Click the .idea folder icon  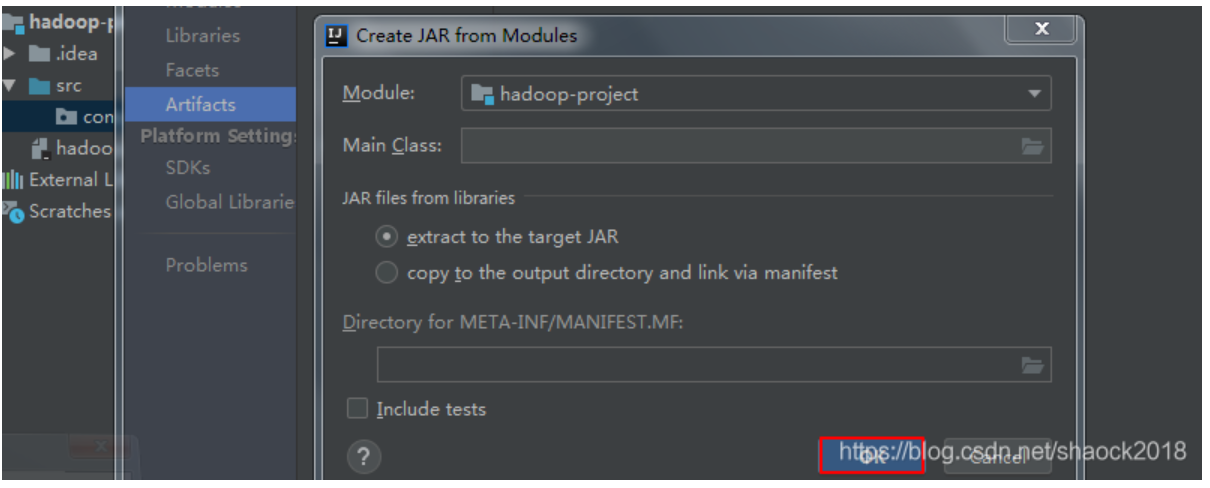click(40, 53)
